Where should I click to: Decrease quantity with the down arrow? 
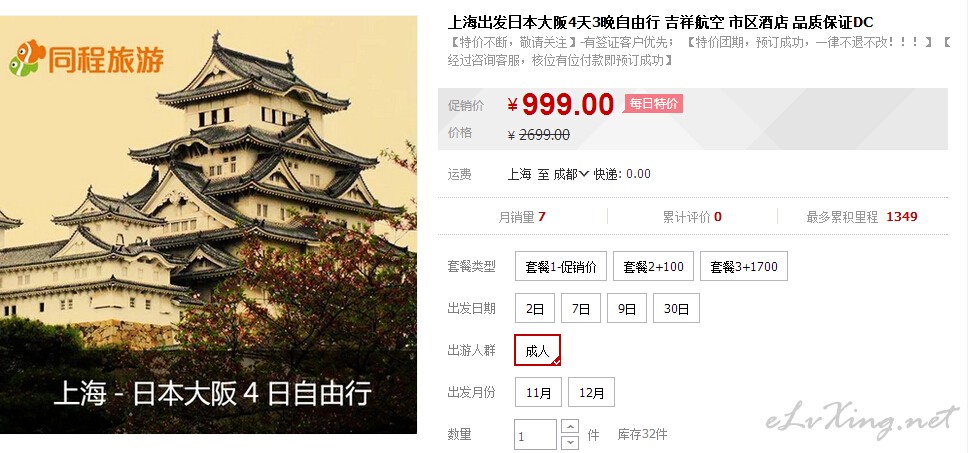[570, 442]
